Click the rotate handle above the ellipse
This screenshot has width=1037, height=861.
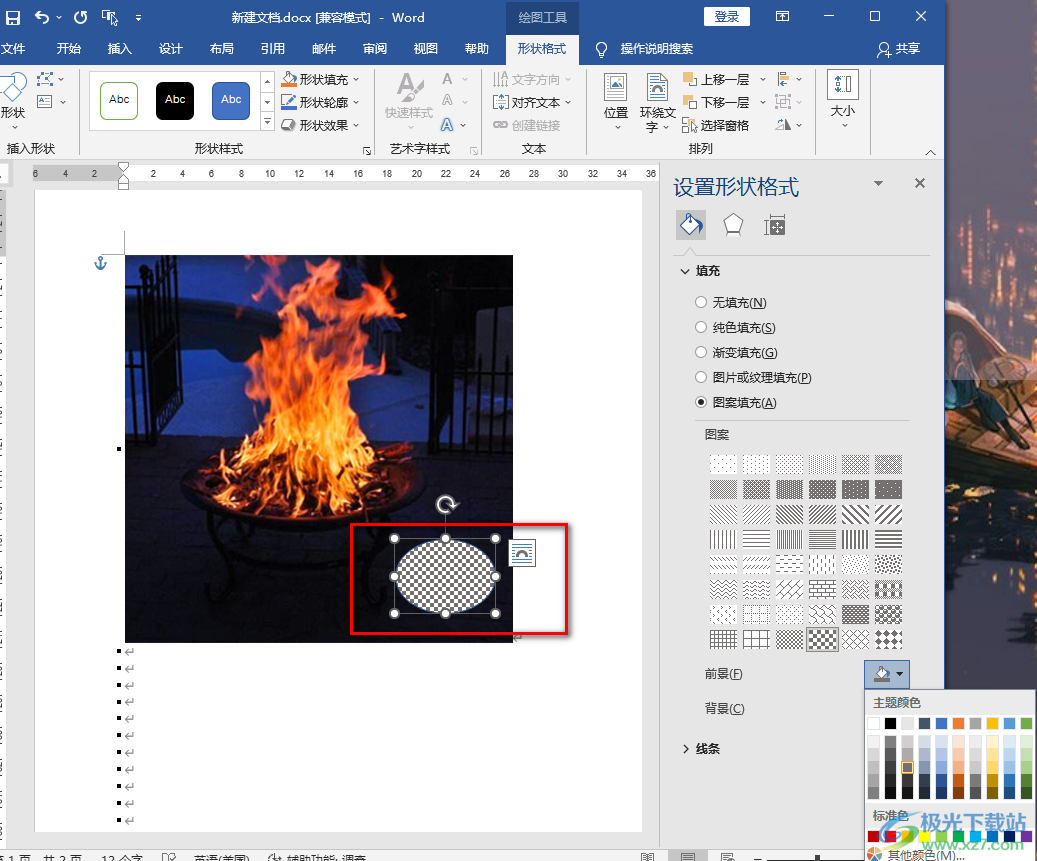tap(446, 505)
